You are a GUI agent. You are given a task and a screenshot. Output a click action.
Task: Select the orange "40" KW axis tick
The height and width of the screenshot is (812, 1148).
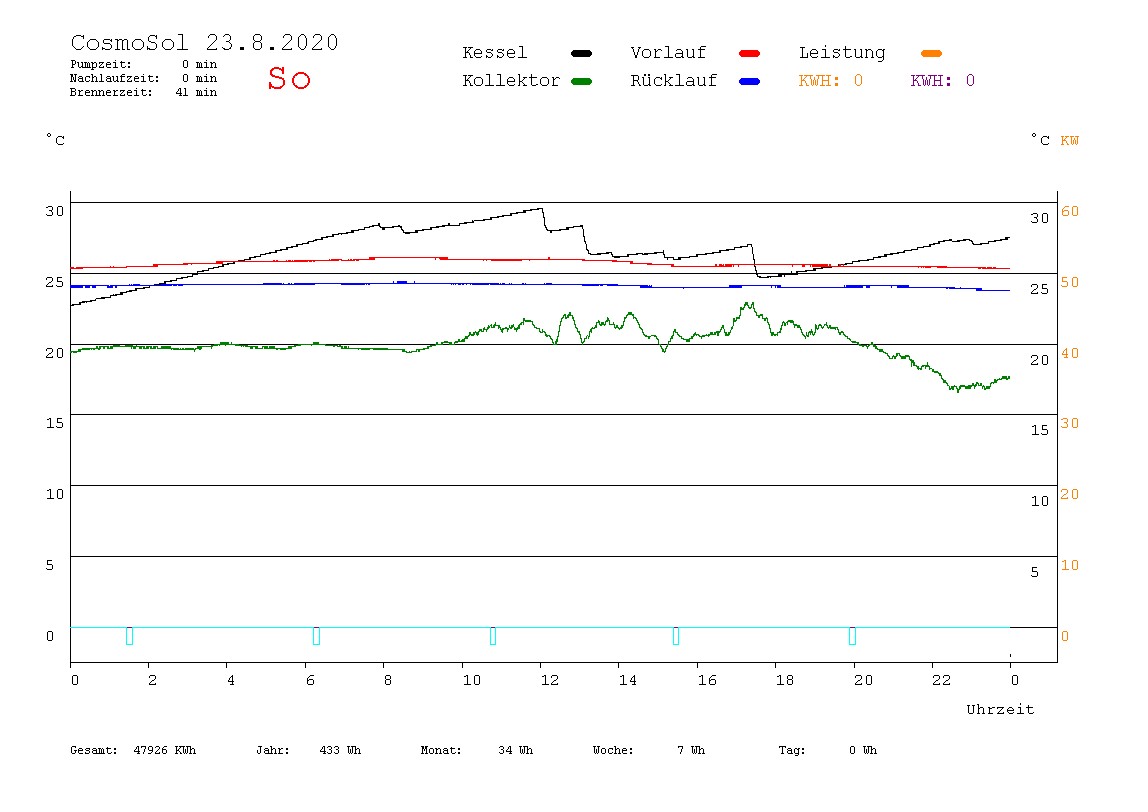point(1070,354)
